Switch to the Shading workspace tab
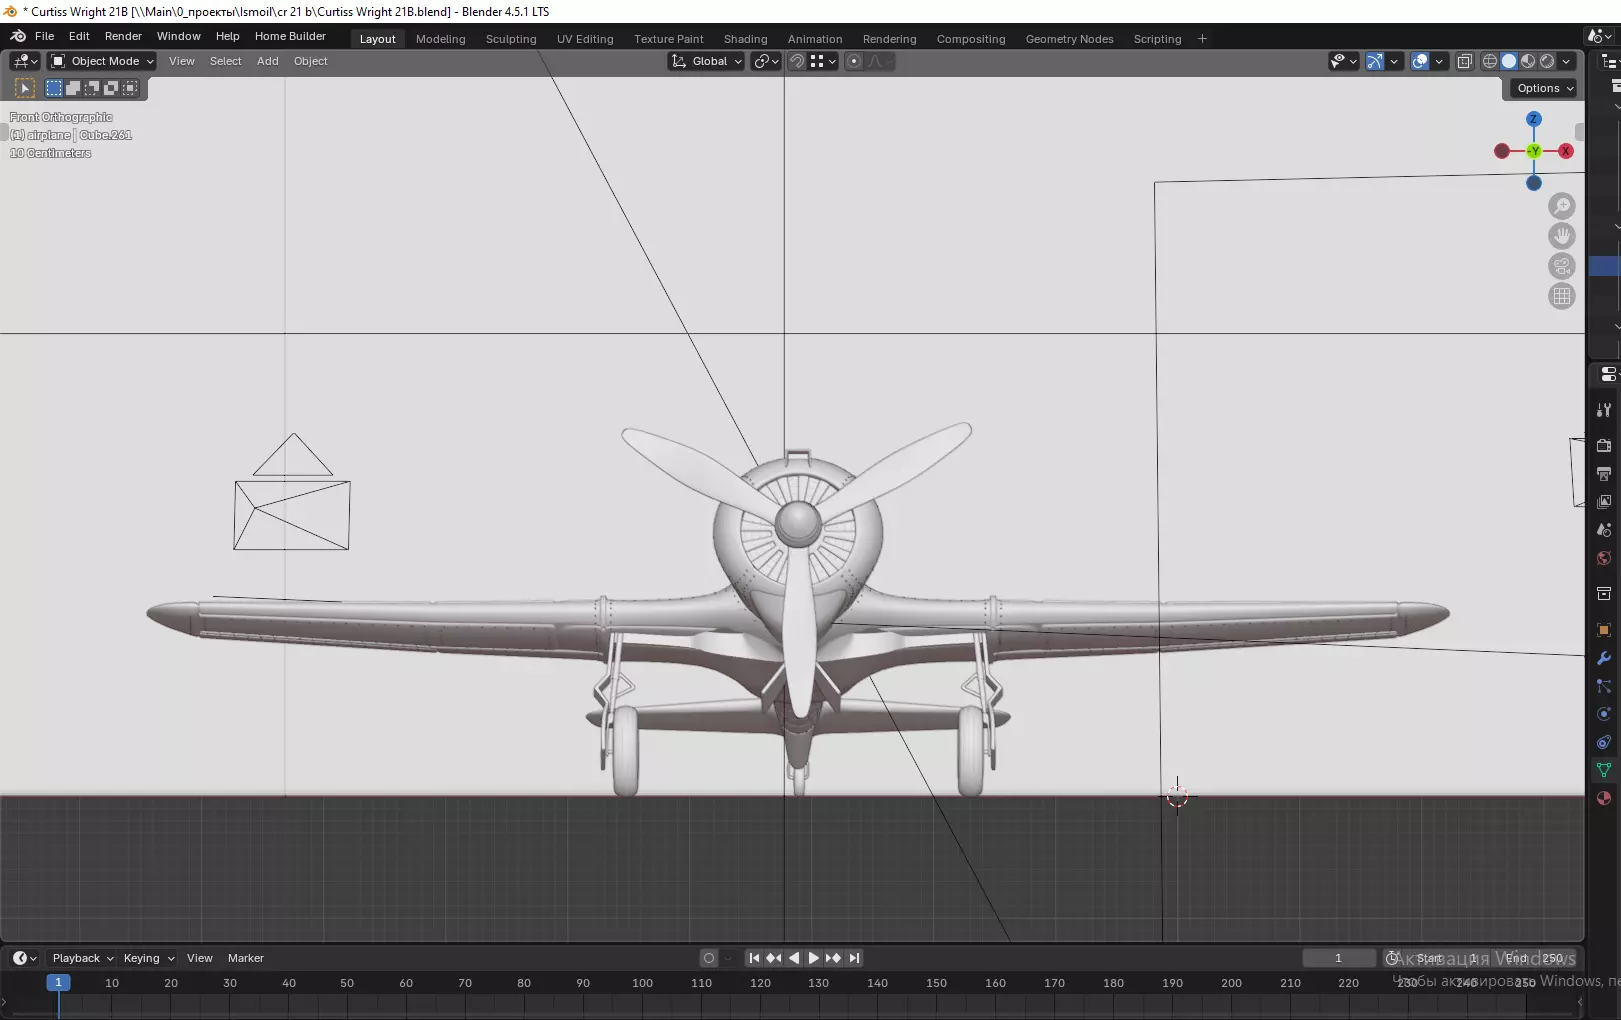The height and width of the screenshot is (1020, 1621). point(746,39)
